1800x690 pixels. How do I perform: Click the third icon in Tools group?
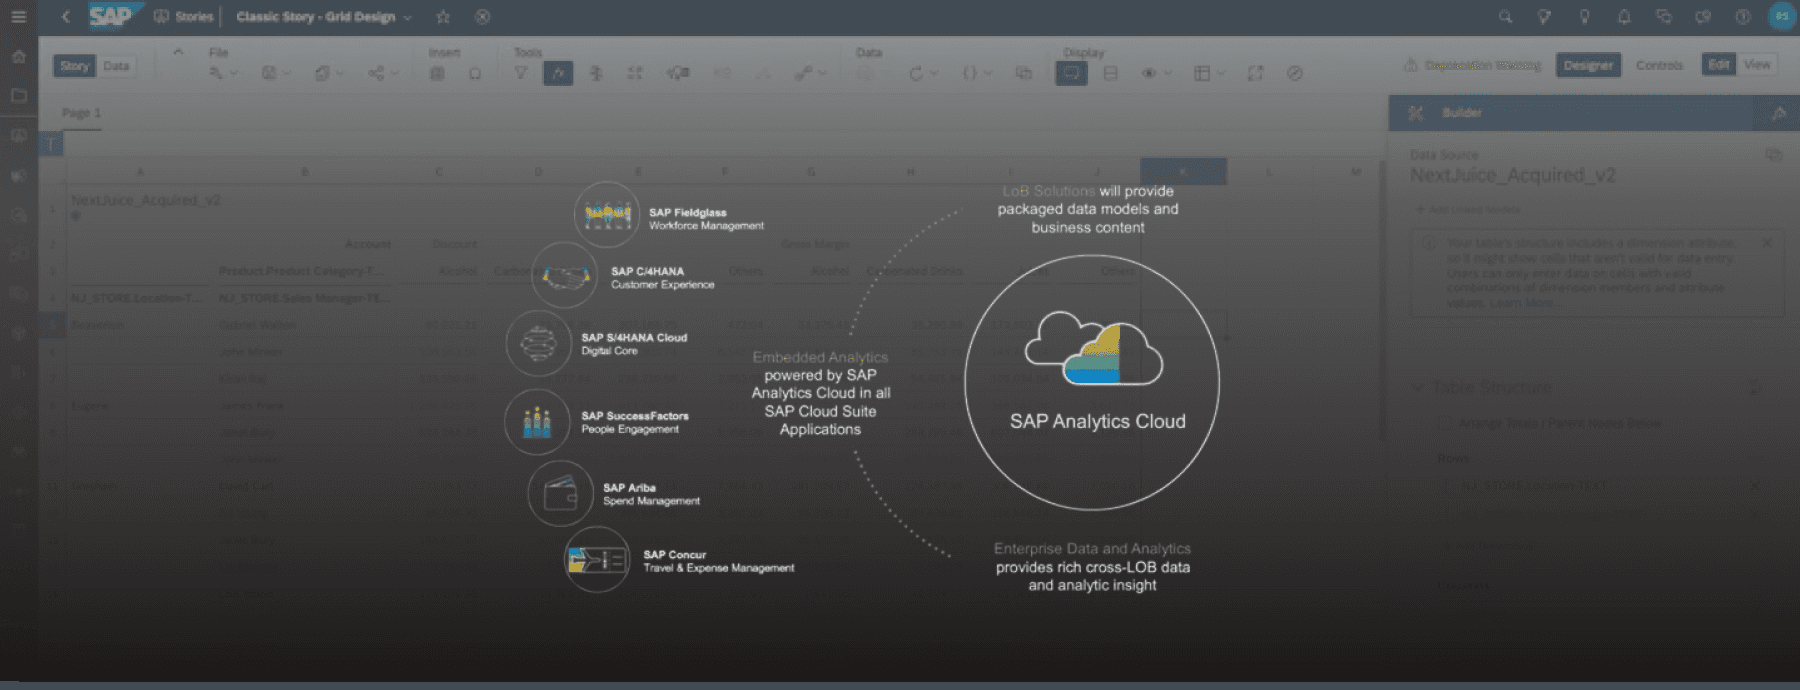[596, 73]
